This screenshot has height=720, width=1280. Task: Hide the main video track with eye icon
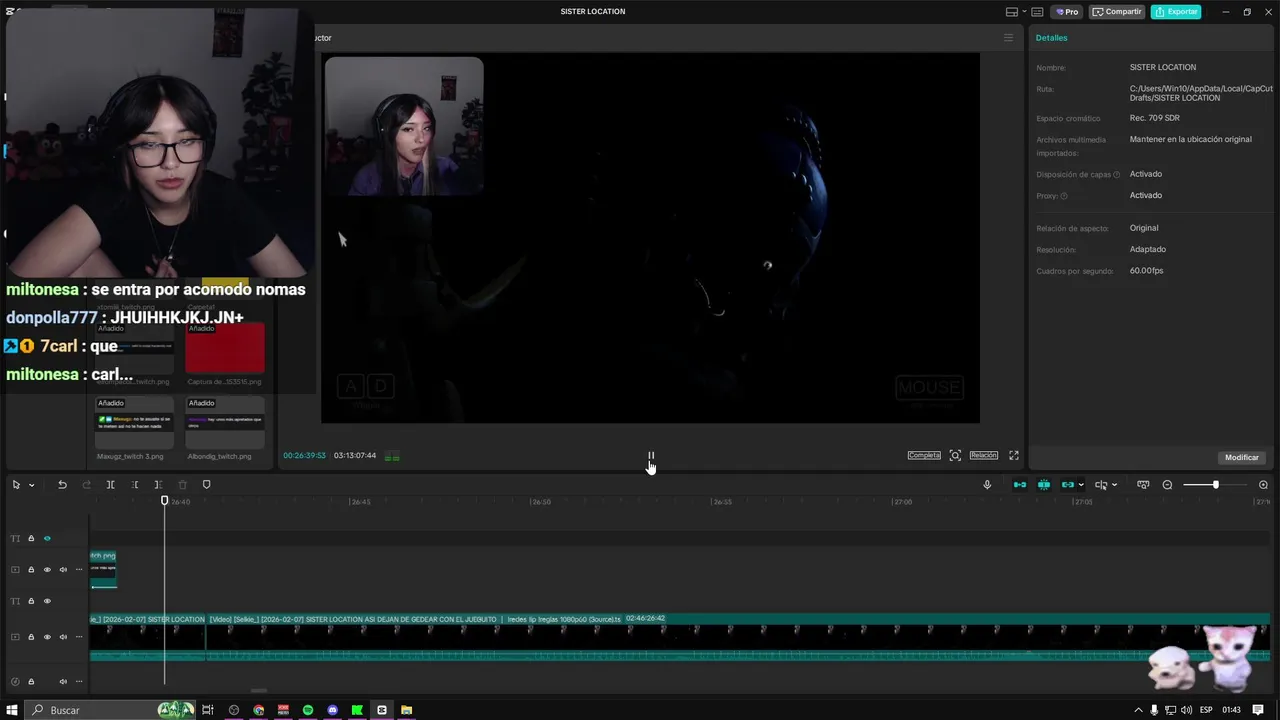[x=47, y=637]
